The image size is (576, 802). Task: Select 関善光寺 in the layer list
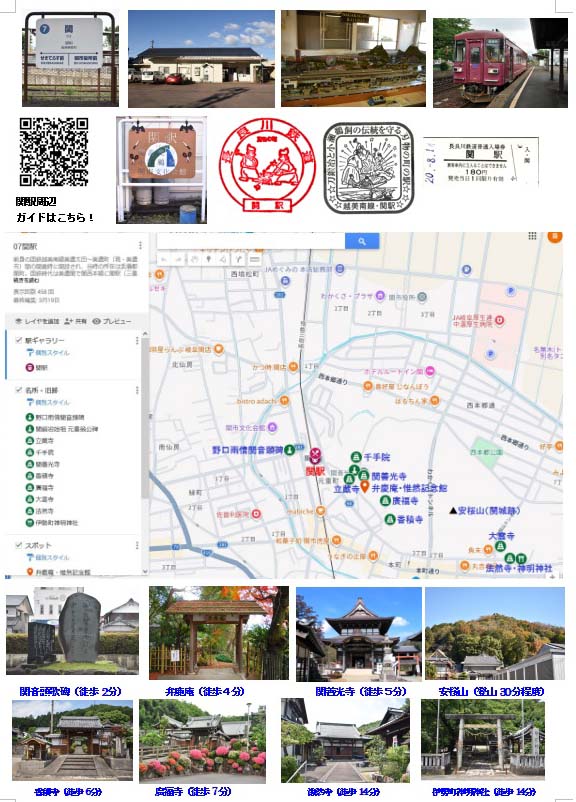43,464
